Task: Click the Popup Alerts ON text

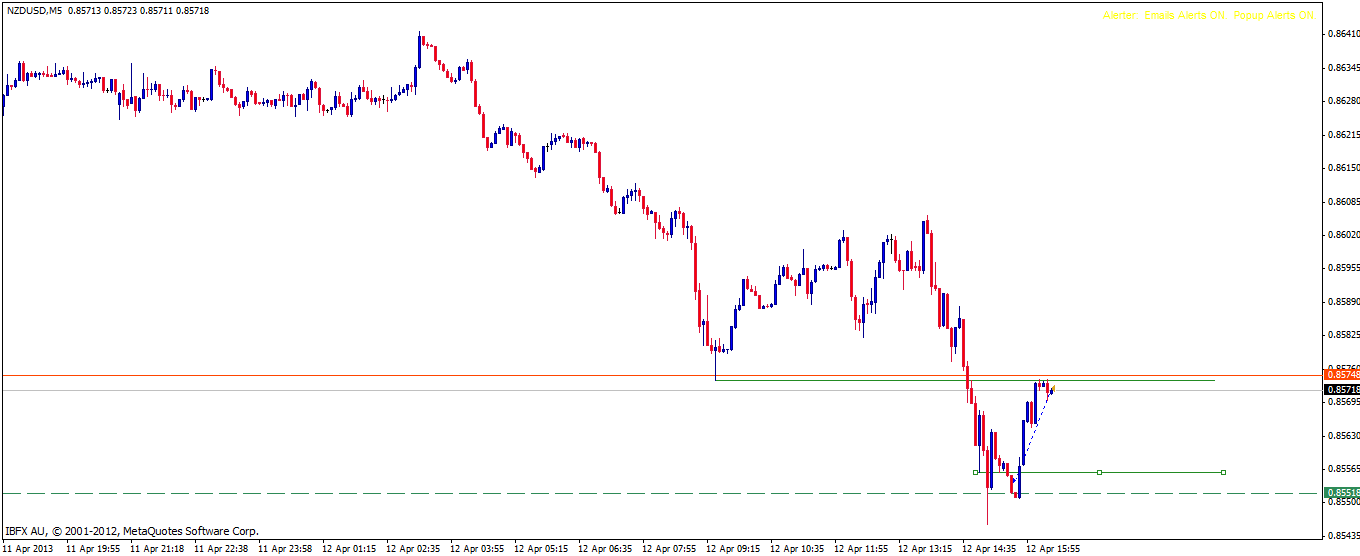Action: pyautogui.click(x=1273, y=16)
